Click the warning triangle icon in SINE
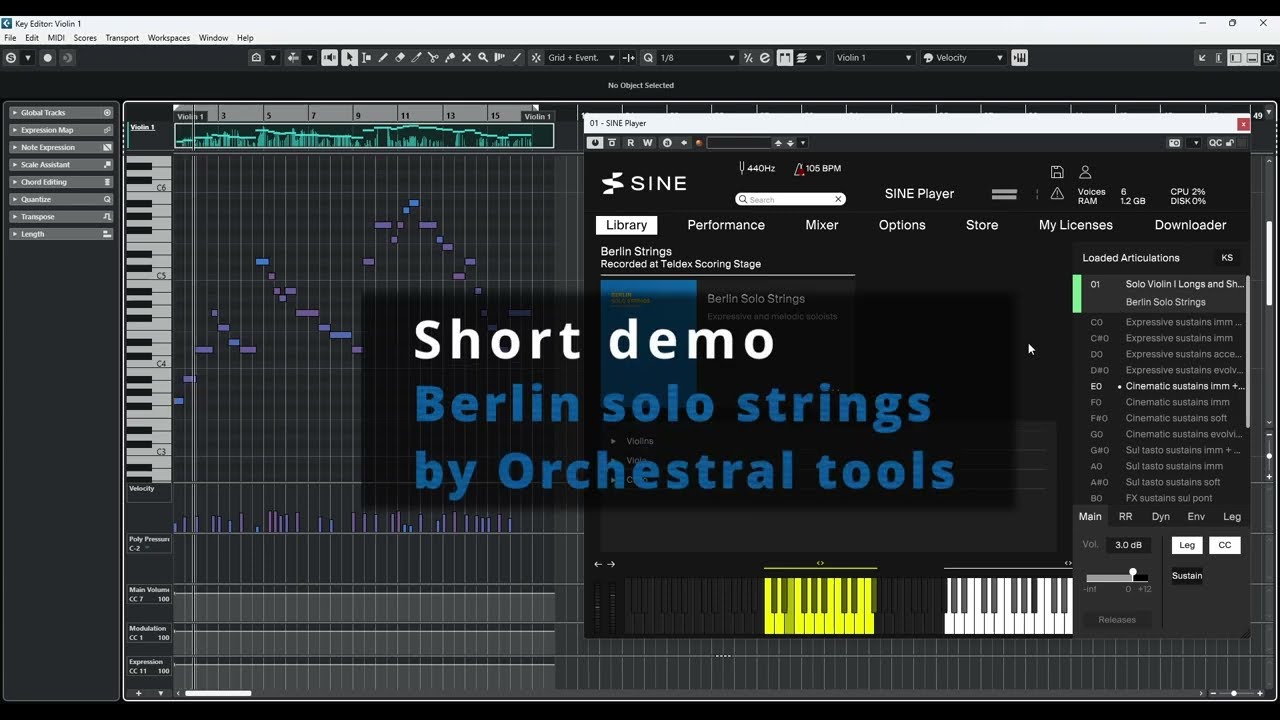The width and height of the screenshot is (1280, 720). [x=1056, y=194]
